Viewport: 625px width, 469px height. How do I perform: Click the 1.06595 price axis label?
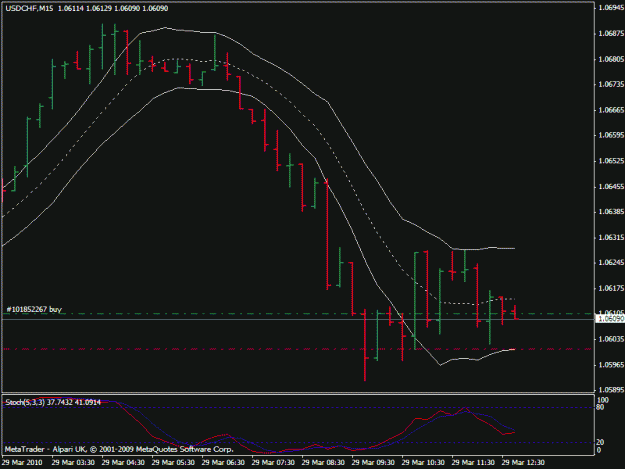tap(611, 135)
